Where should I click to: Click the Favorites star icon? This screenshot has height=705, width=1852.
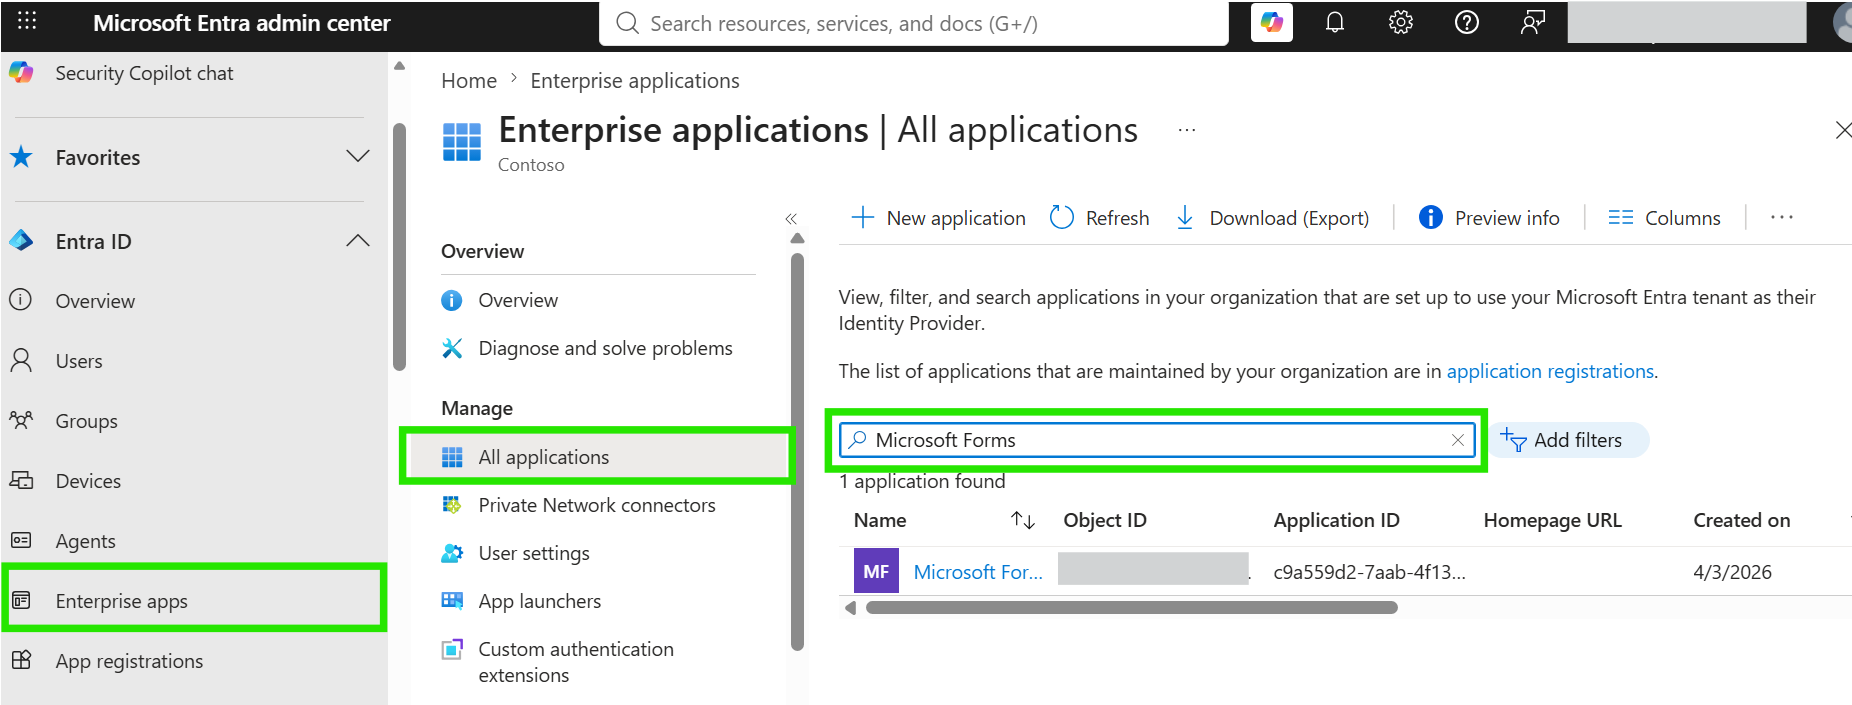(x=21, y=157)
